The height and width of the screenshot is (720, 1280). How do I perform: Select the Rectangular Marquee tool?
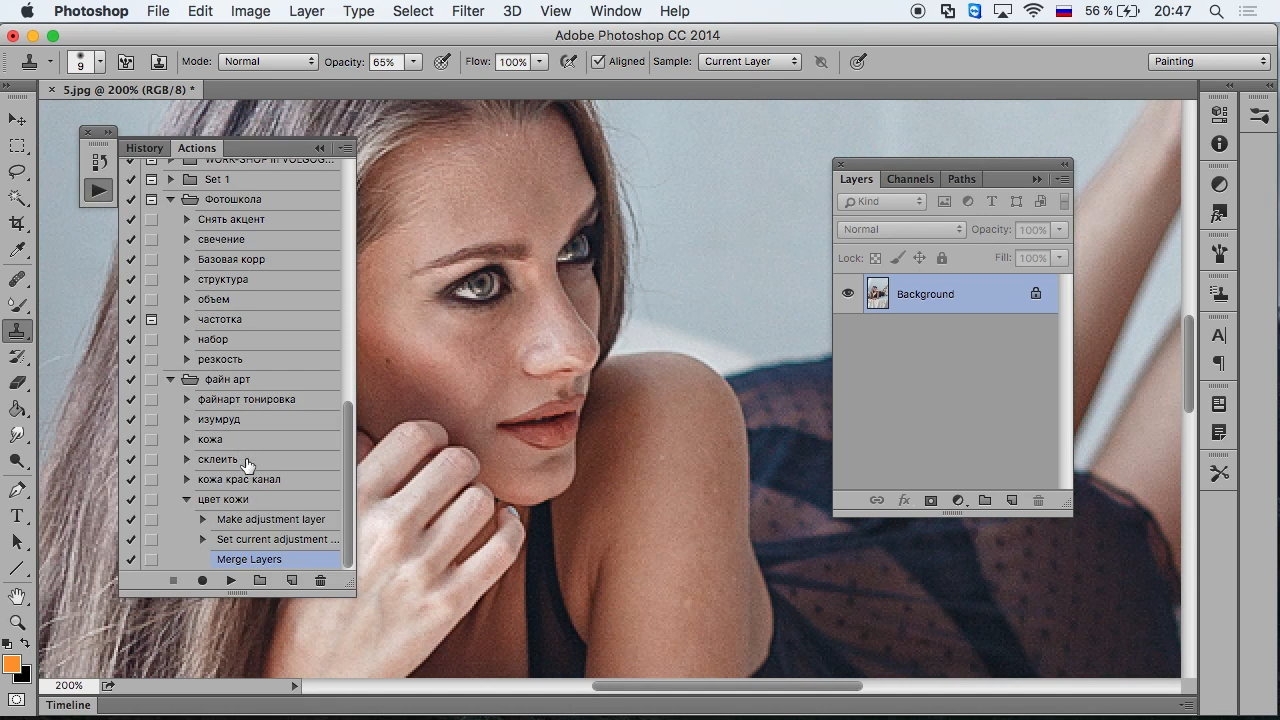[17, 146]
